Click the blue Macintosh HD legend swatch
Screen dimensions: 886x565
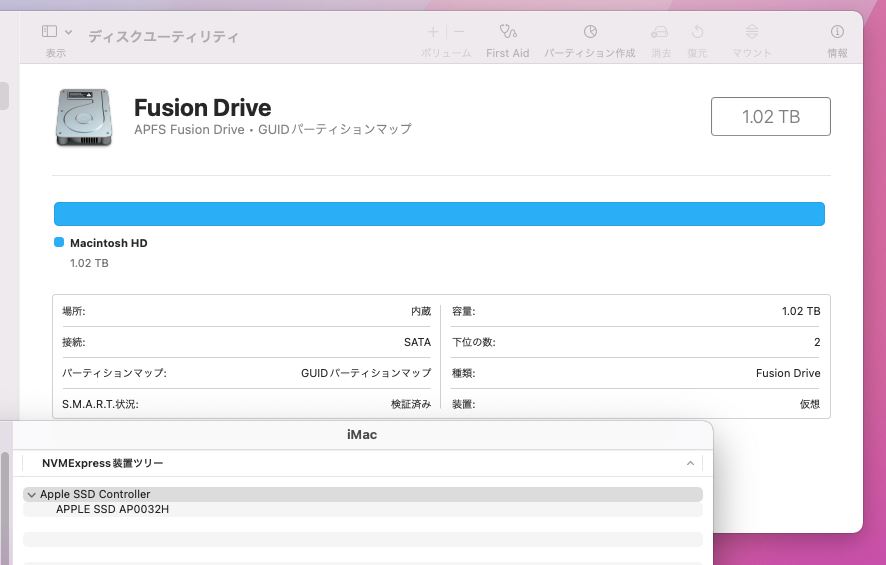59,242
